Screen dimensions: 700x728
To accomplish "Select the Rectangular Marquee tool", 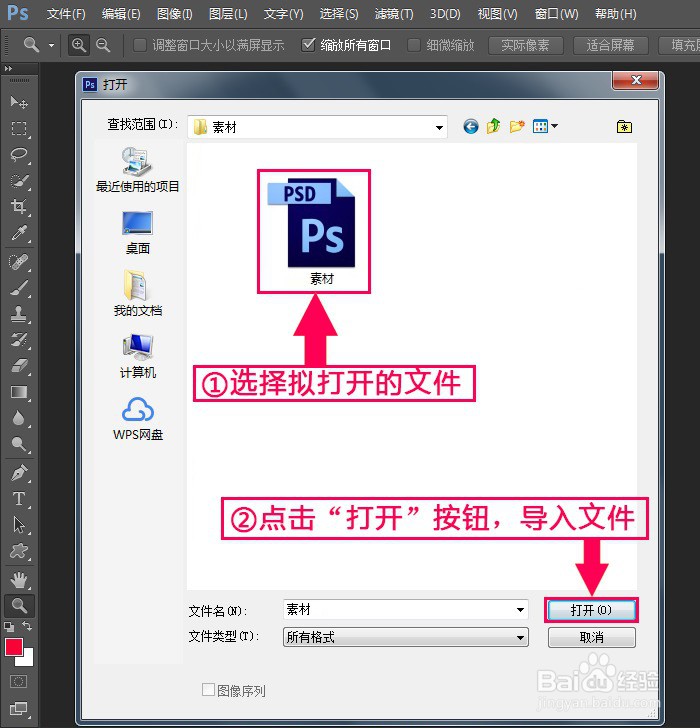I will point(19,128).
